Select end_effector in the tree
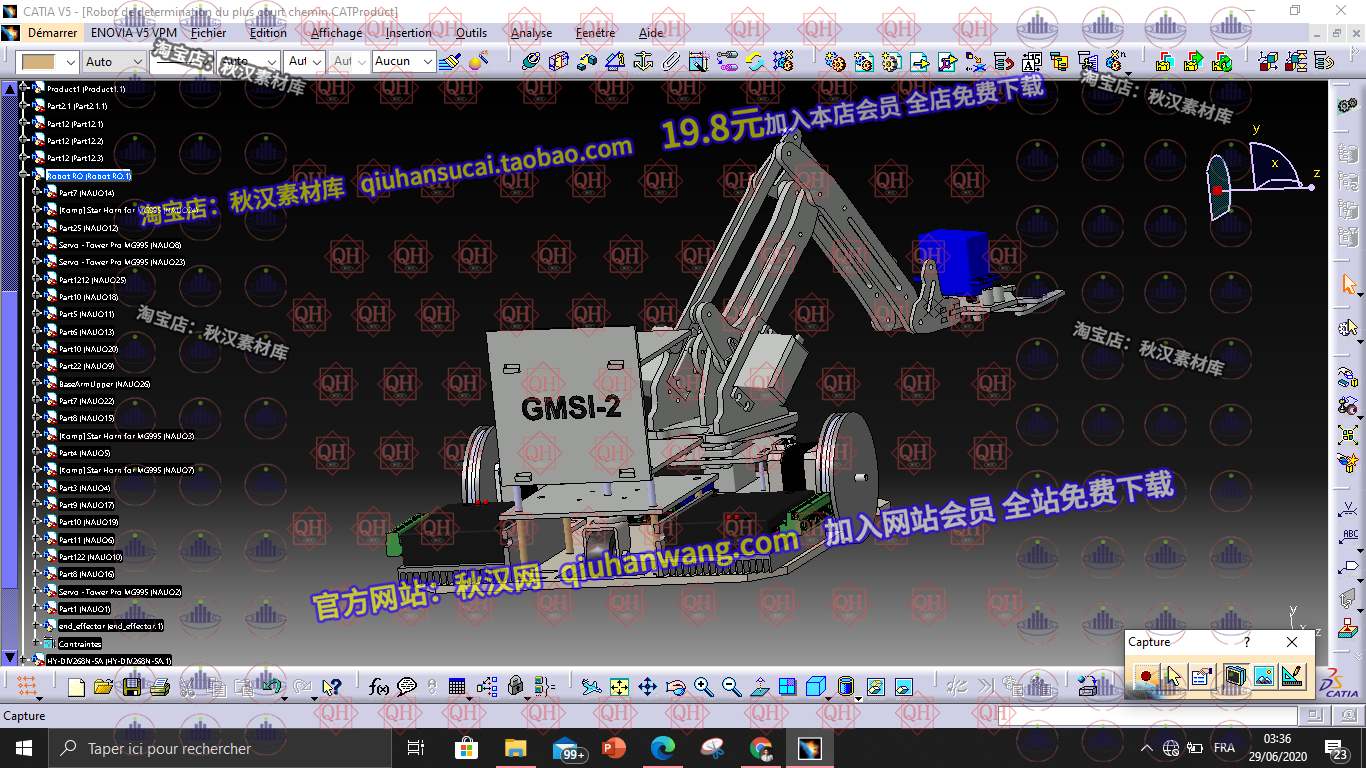This screenshot has height=768, width=1366. point(110,626)
